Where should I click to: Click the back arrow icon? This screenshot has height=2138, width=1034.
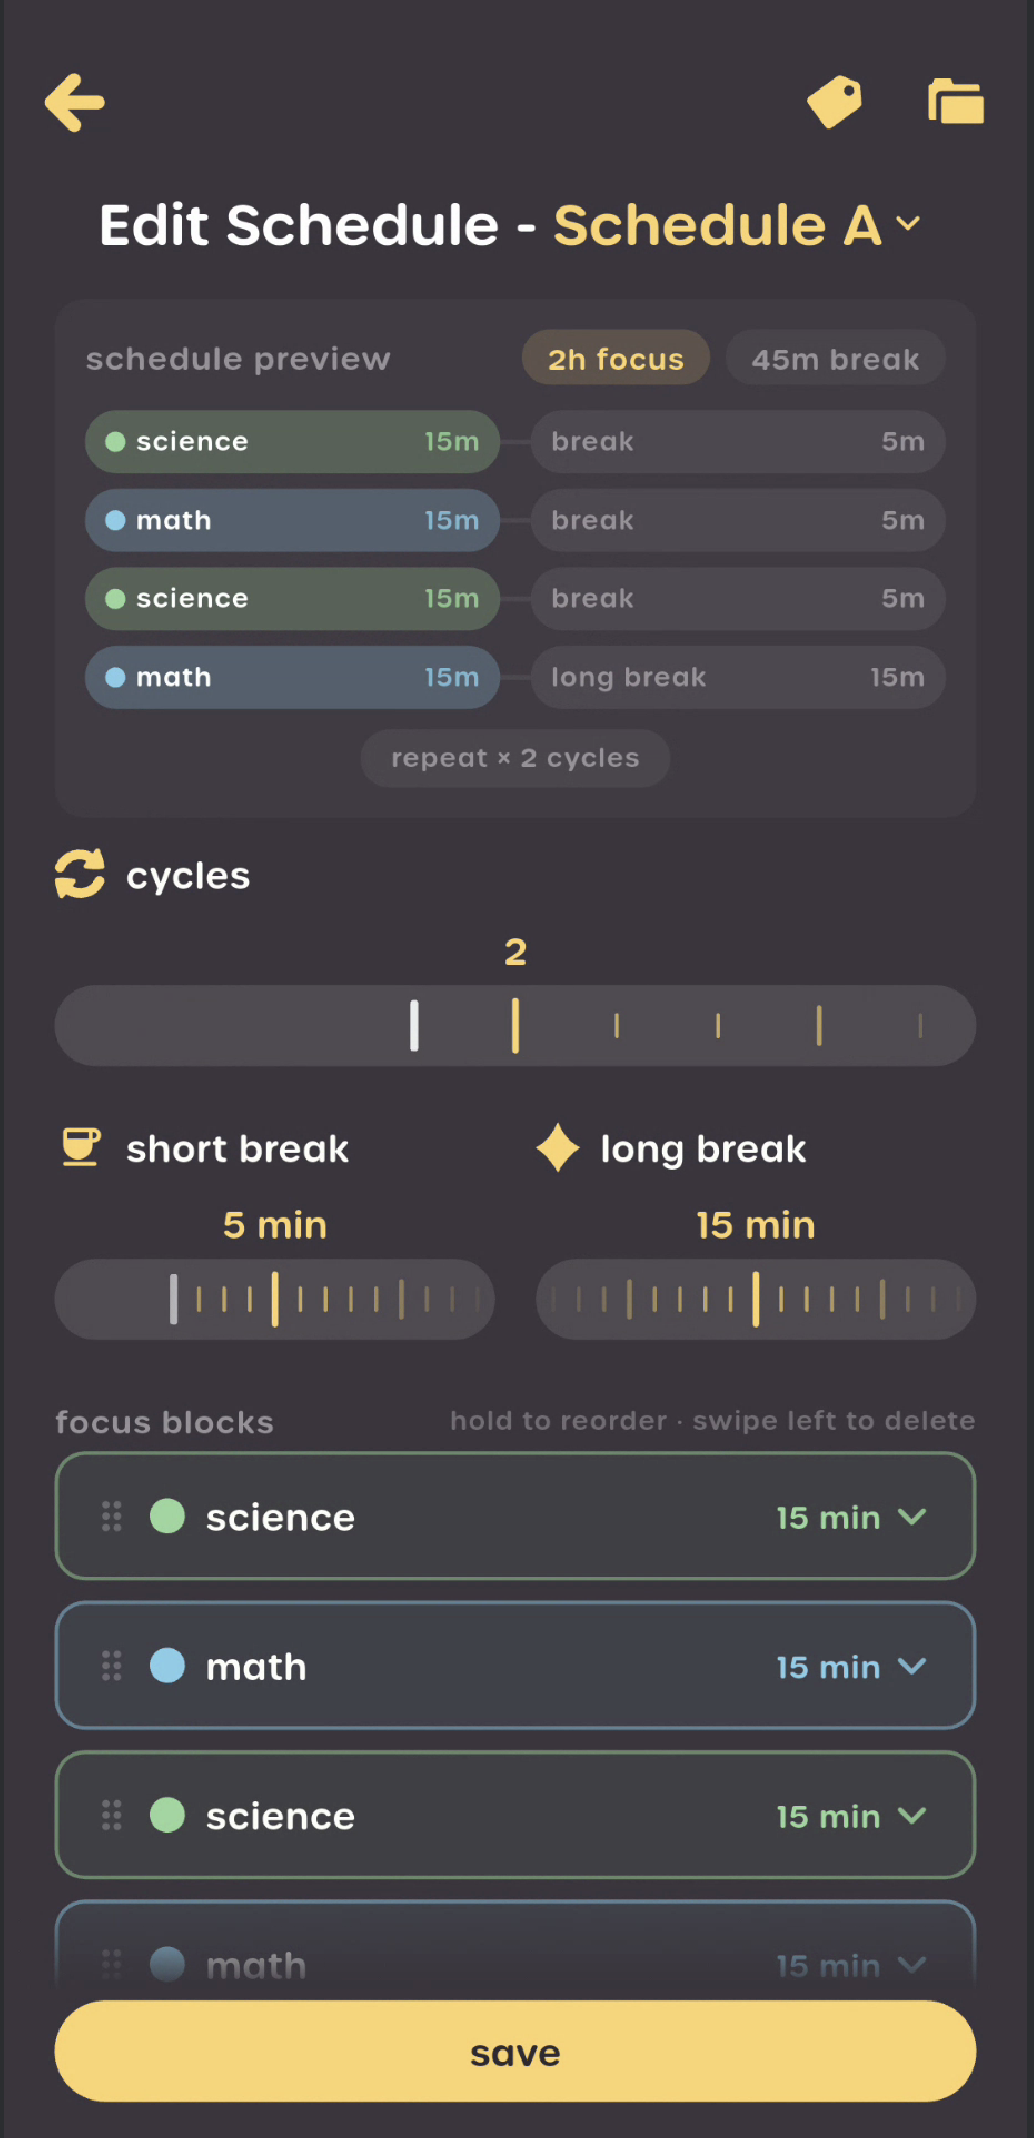click(74, 102)
